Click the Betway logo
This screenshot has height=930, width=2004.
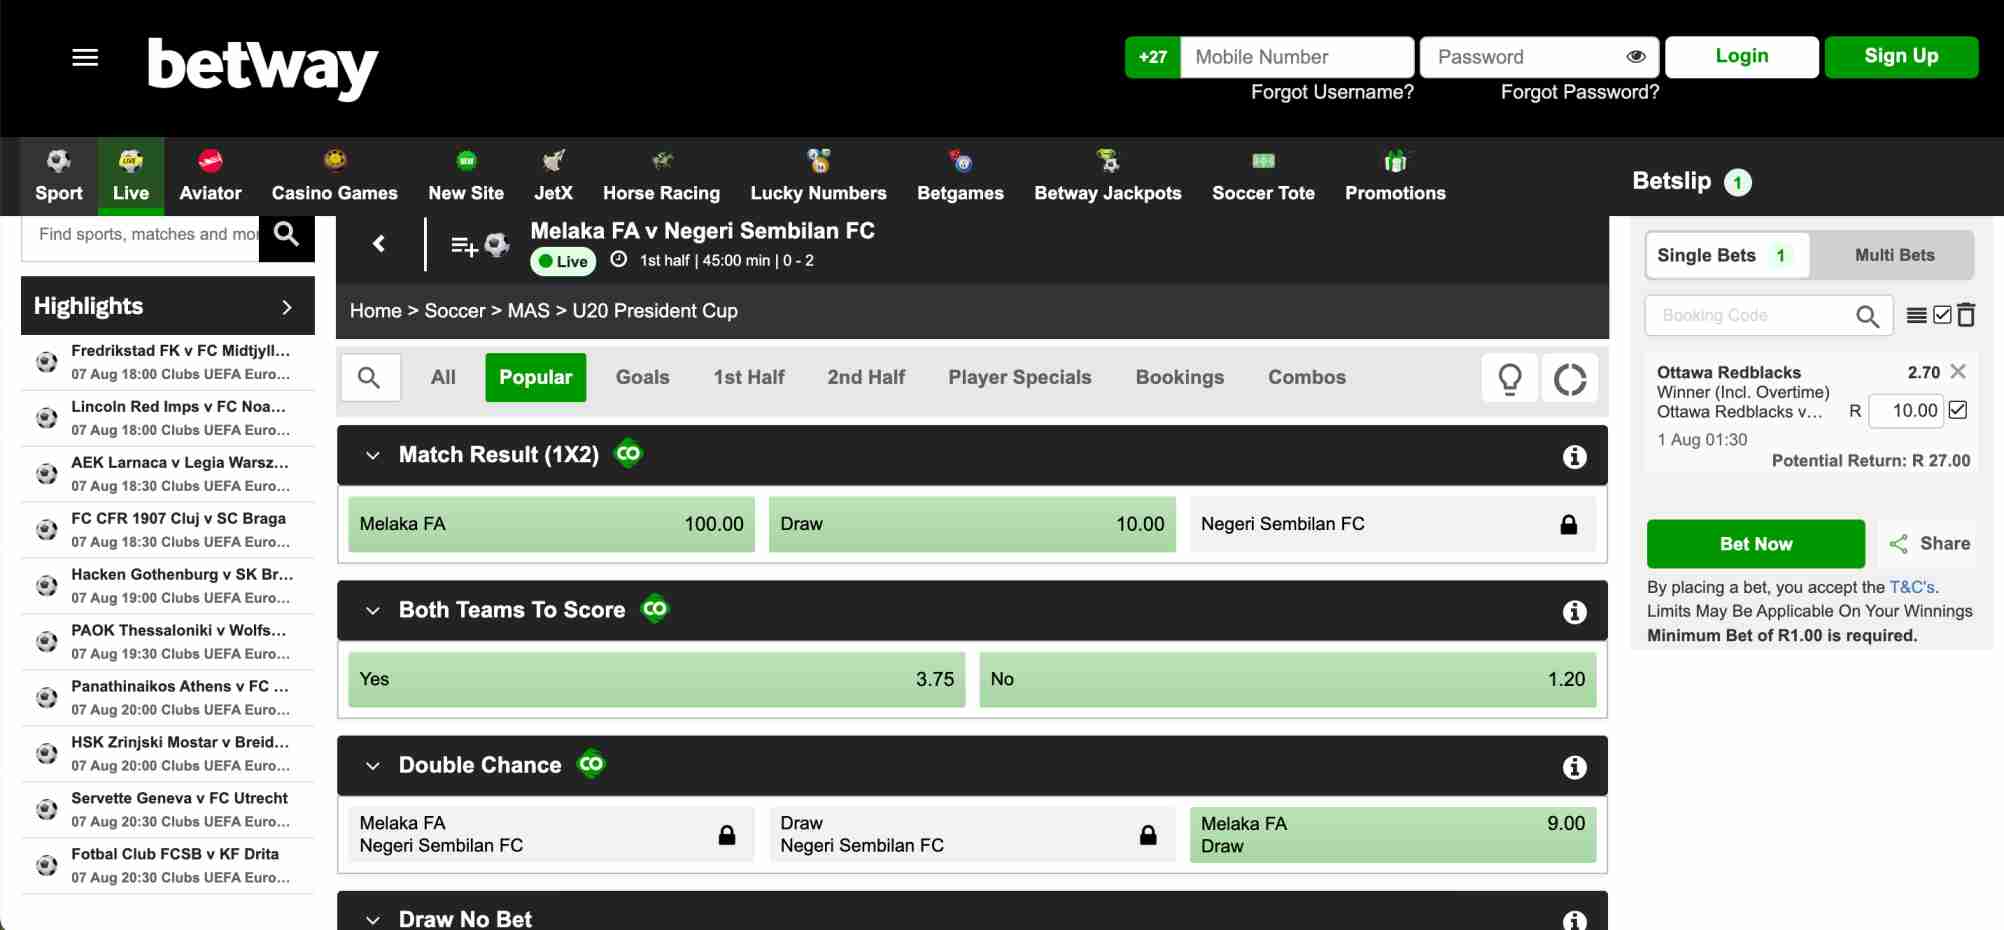coord(262,68)
